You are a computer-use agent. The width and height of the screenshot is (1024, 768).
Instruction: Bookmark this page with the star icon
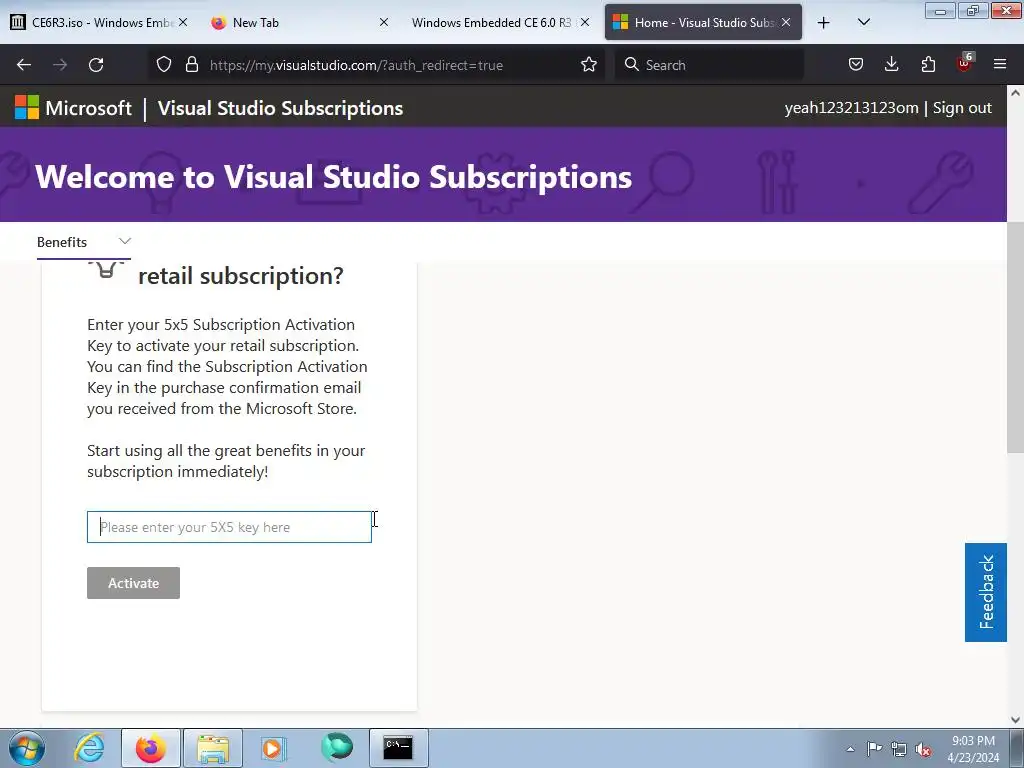[x=588, y=65]
